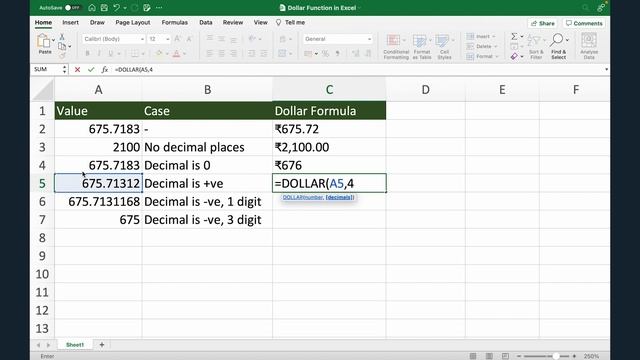Click the Fill Color bucket icon
Viewport: 640px width, 360px height.
(159, 53)
